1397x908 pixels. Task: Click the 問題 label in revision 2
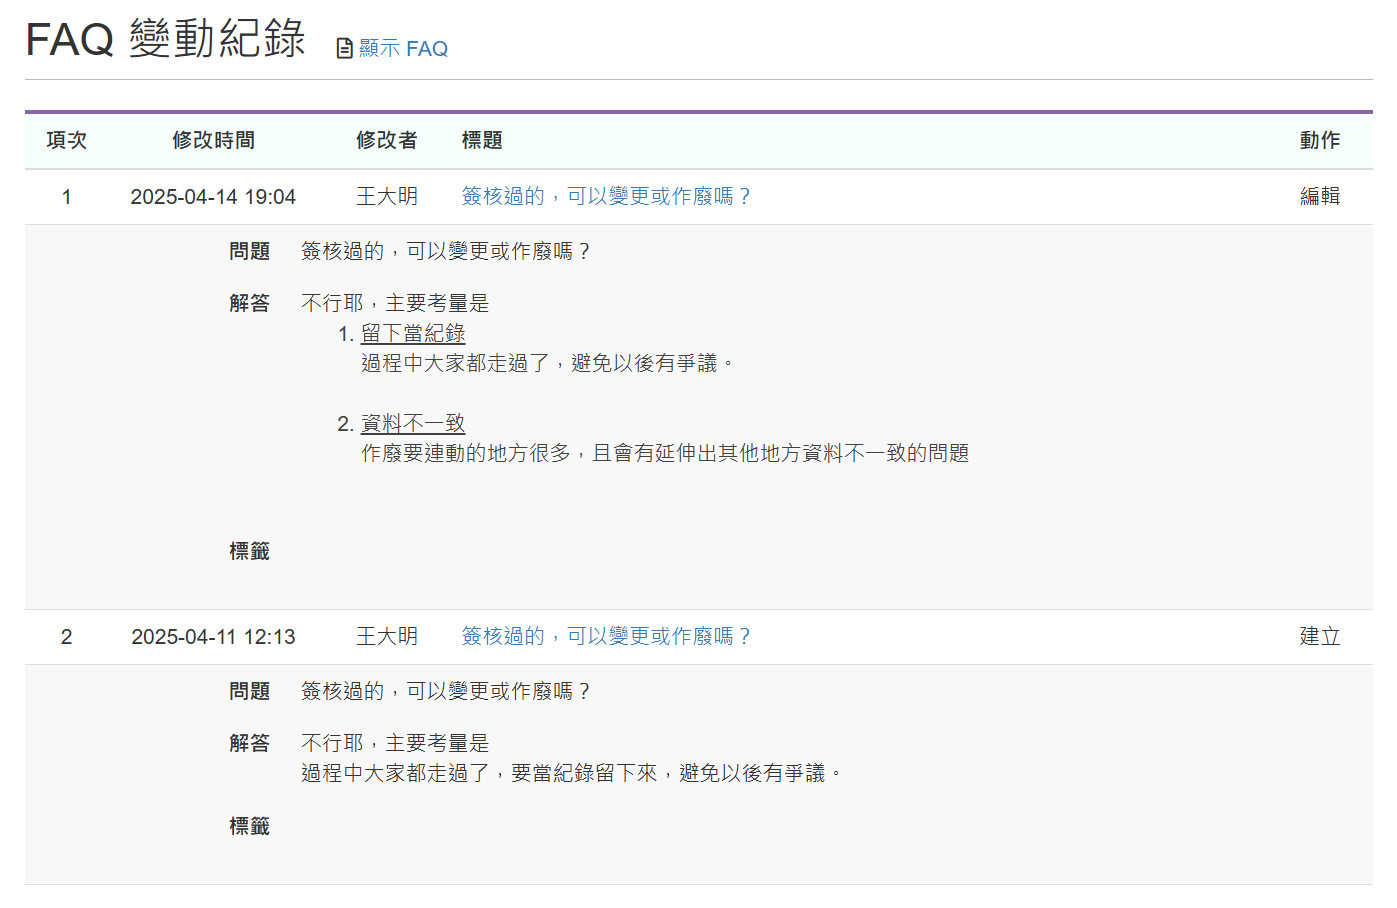[x=251, y=690]
